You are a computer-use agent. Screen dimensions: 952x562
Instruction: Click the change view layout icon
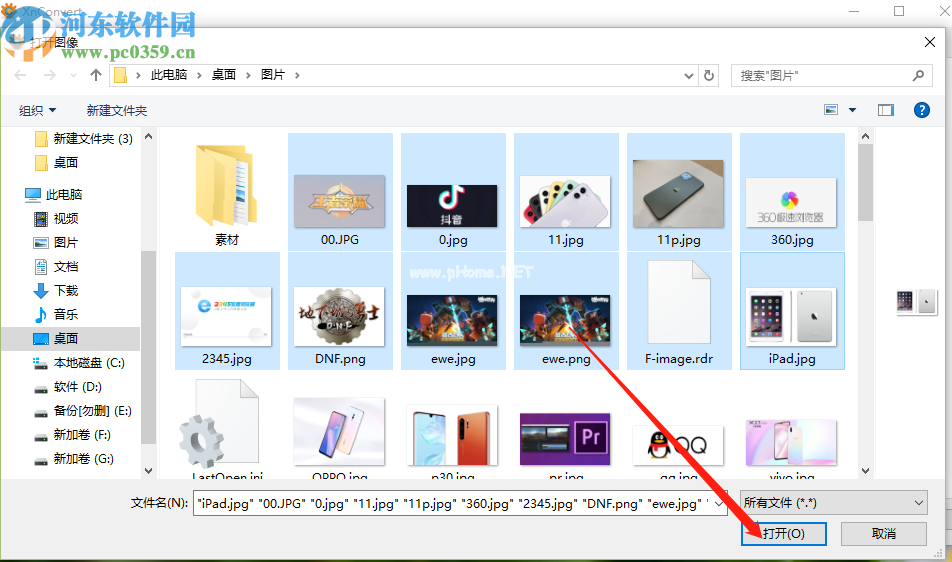[x=831, y=110]
